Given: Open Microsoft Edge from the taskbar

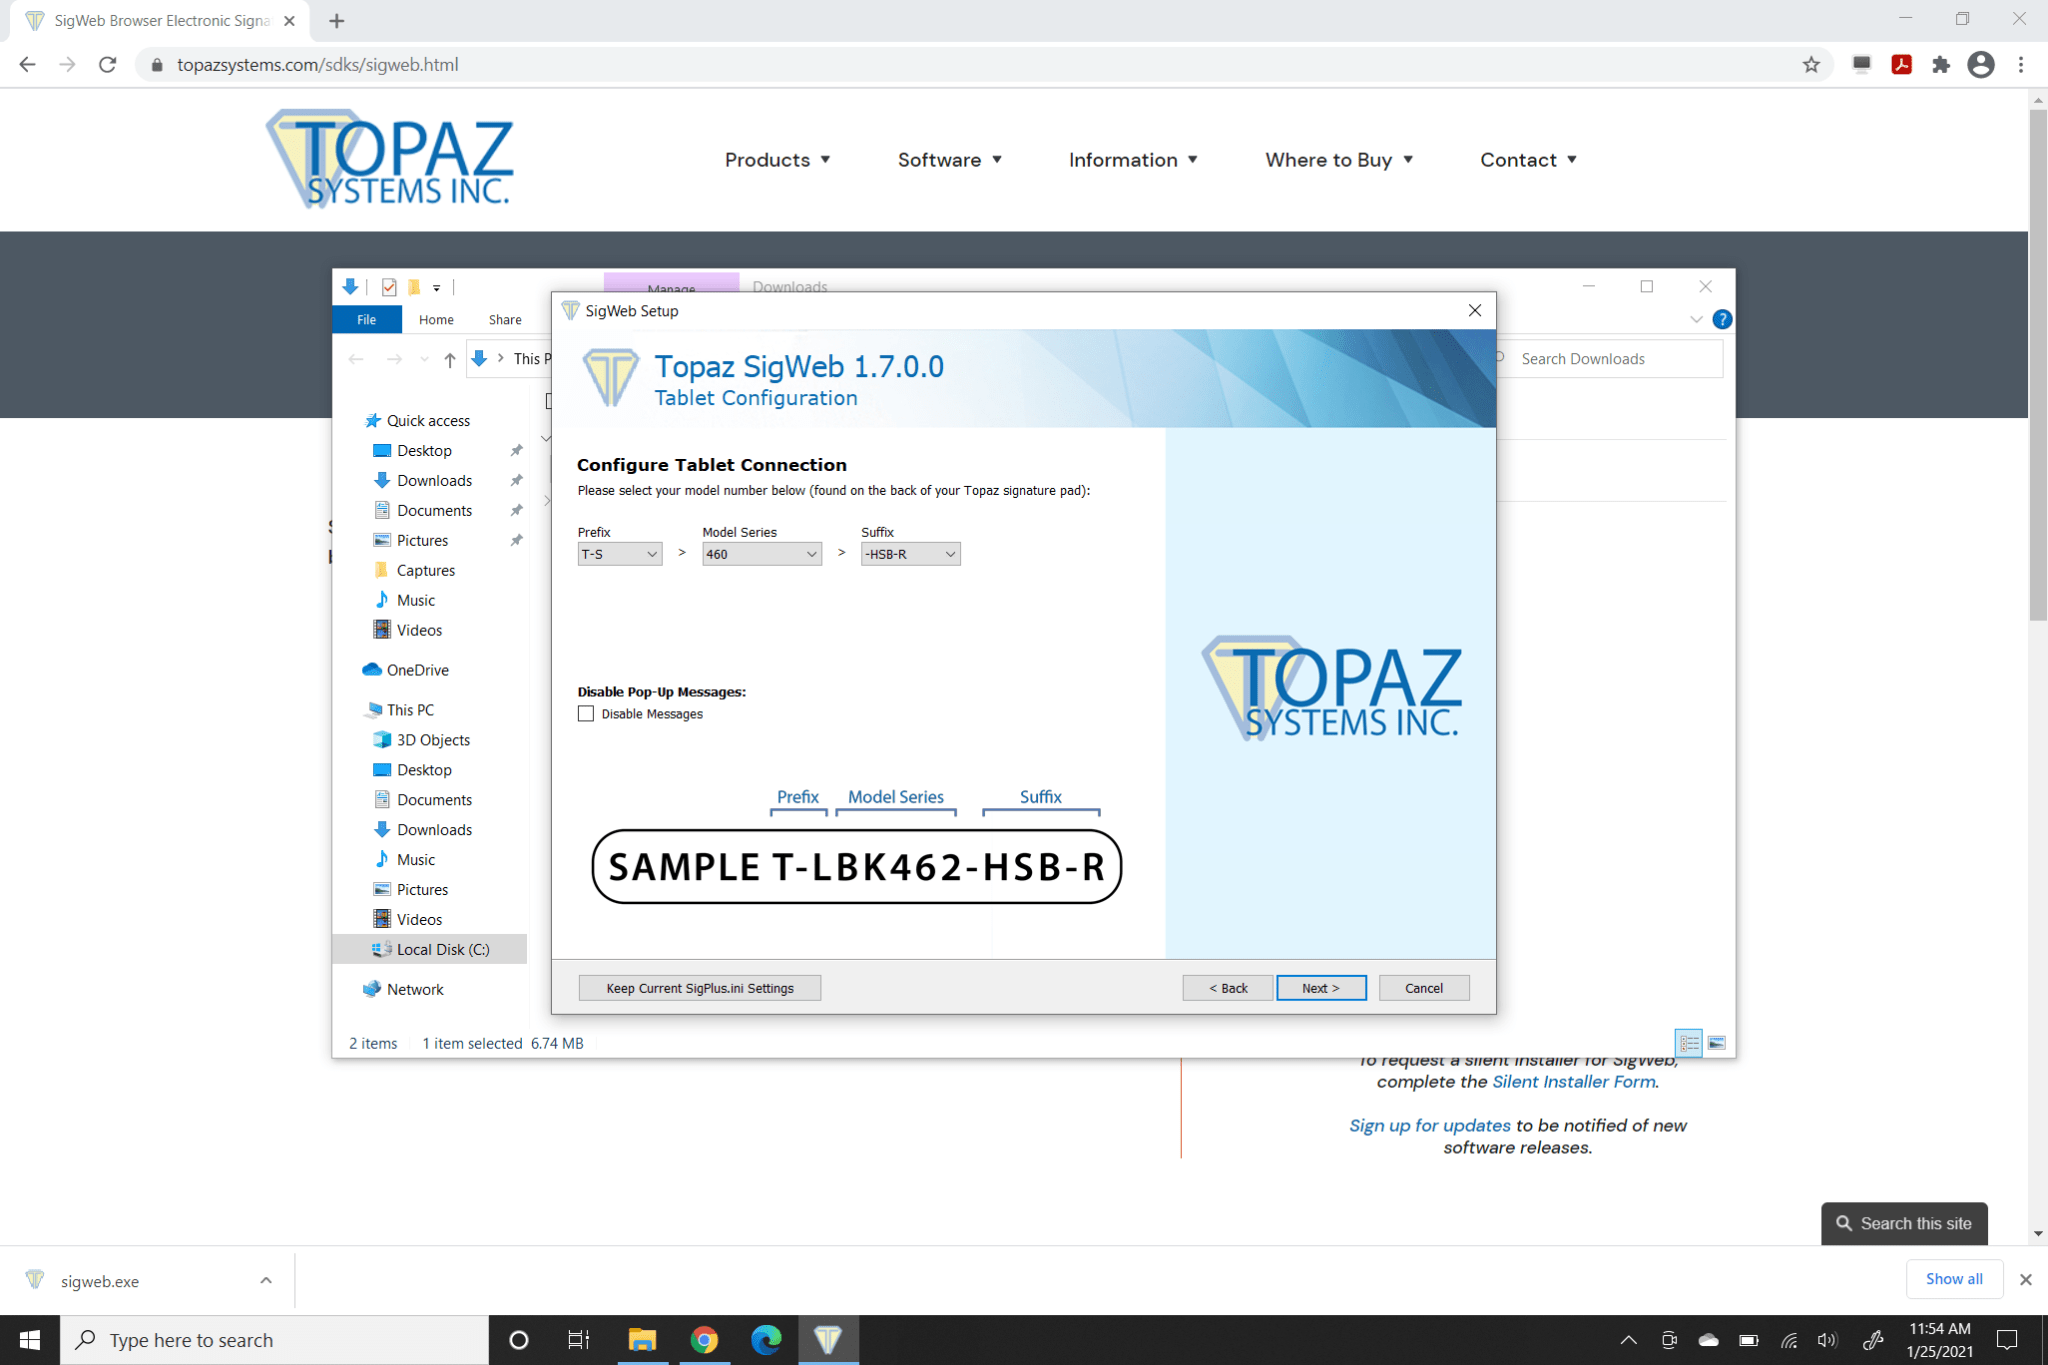Looking at the screenshot, I should 765,1340.
